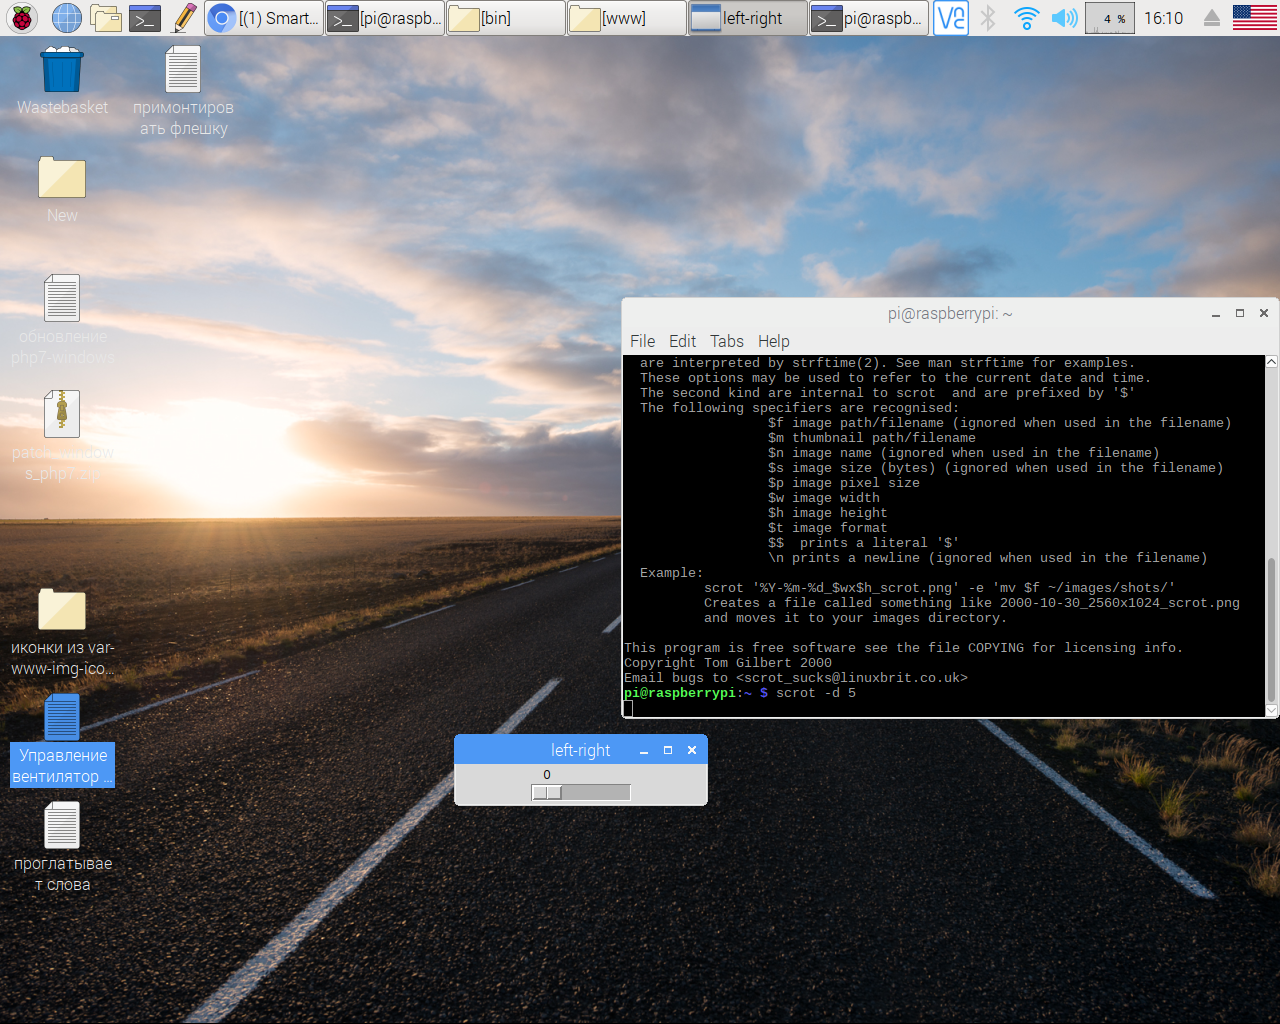Click the VNC server tray icon
Screen dimensions: 1280x1024
coord(950,17)
